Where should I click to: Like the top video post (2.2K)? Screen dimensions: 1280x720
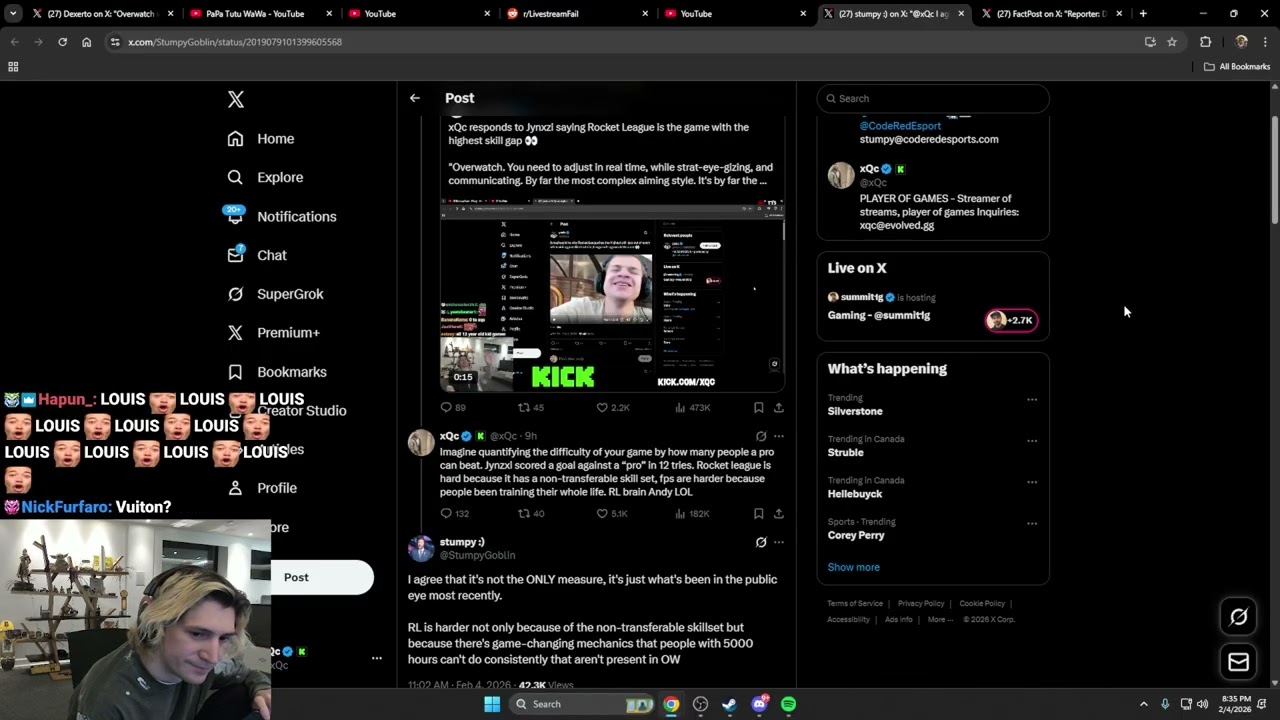tap(612, 408)
